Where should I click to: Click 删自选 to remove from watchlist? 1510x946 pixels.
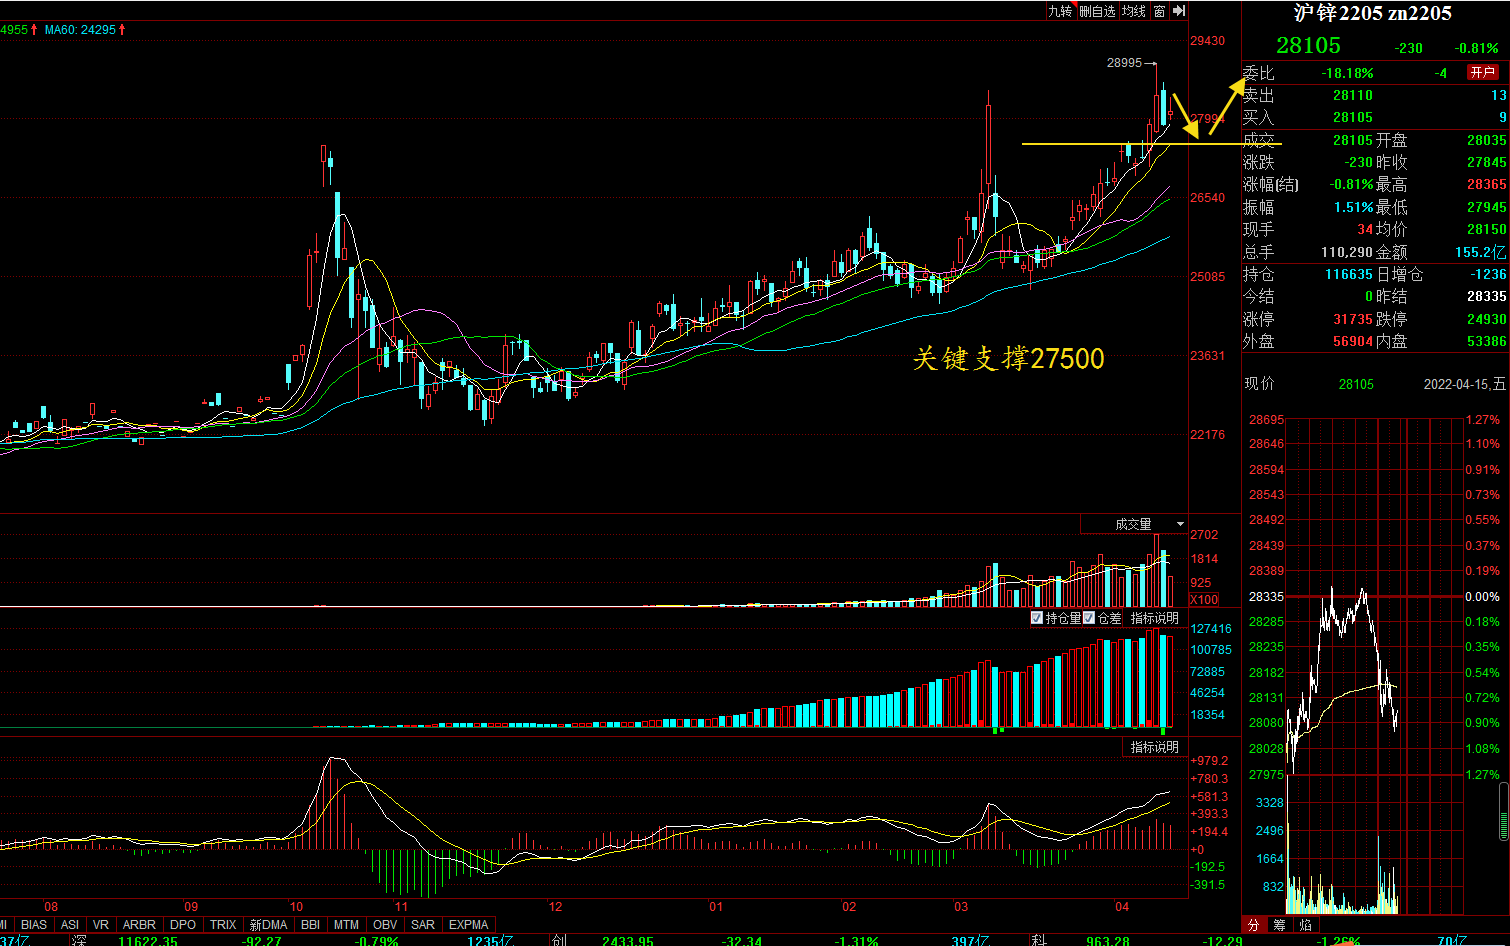(1097, 11)
